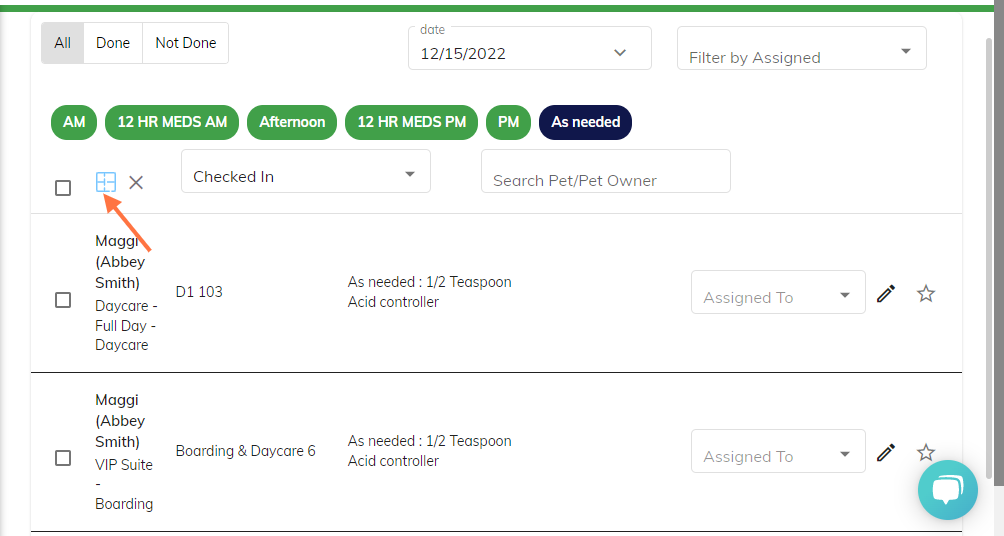Select the Afternoon pill
This screenshot has width=1004, height=536.
click(292, 122)
